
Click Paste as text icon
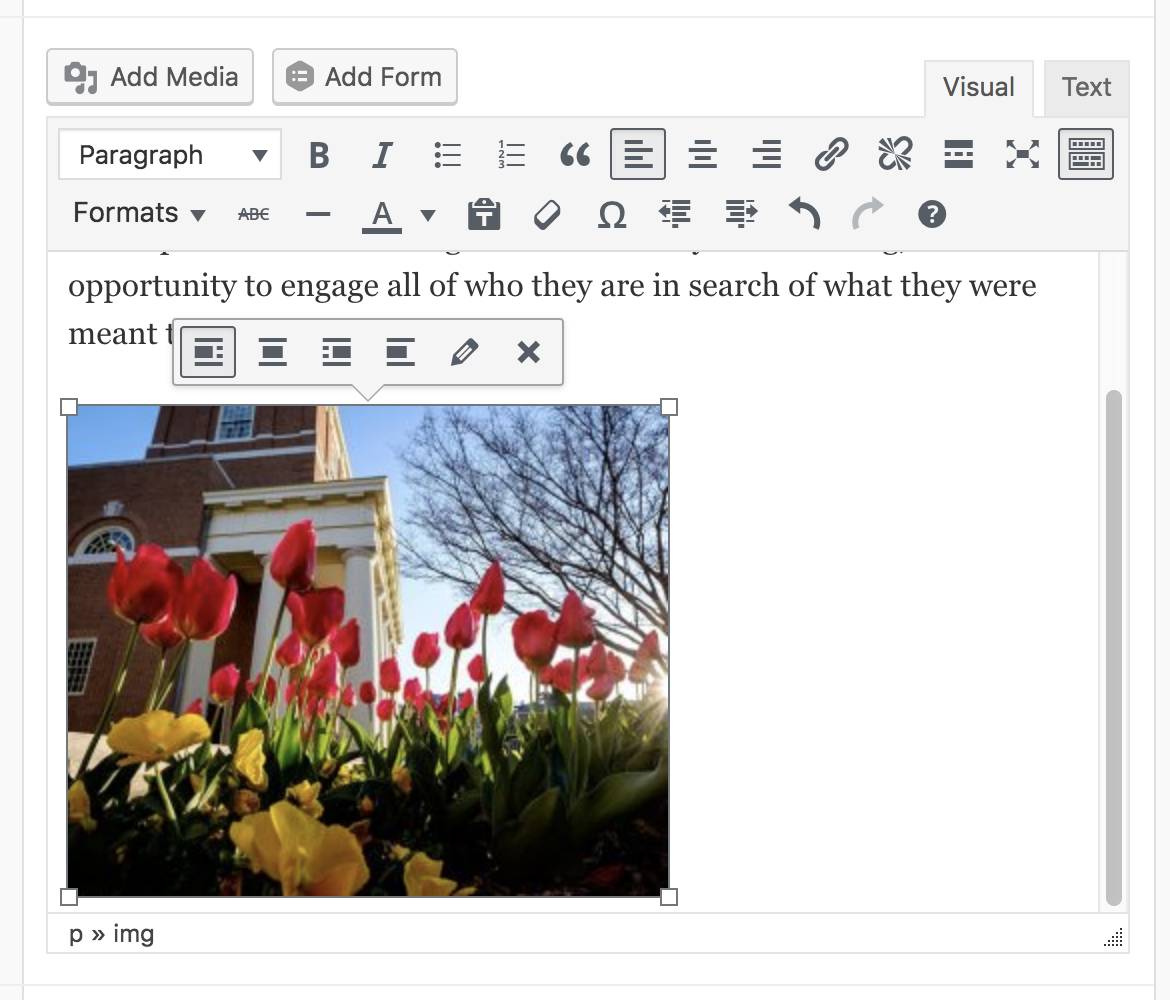(x=484, y=214)
